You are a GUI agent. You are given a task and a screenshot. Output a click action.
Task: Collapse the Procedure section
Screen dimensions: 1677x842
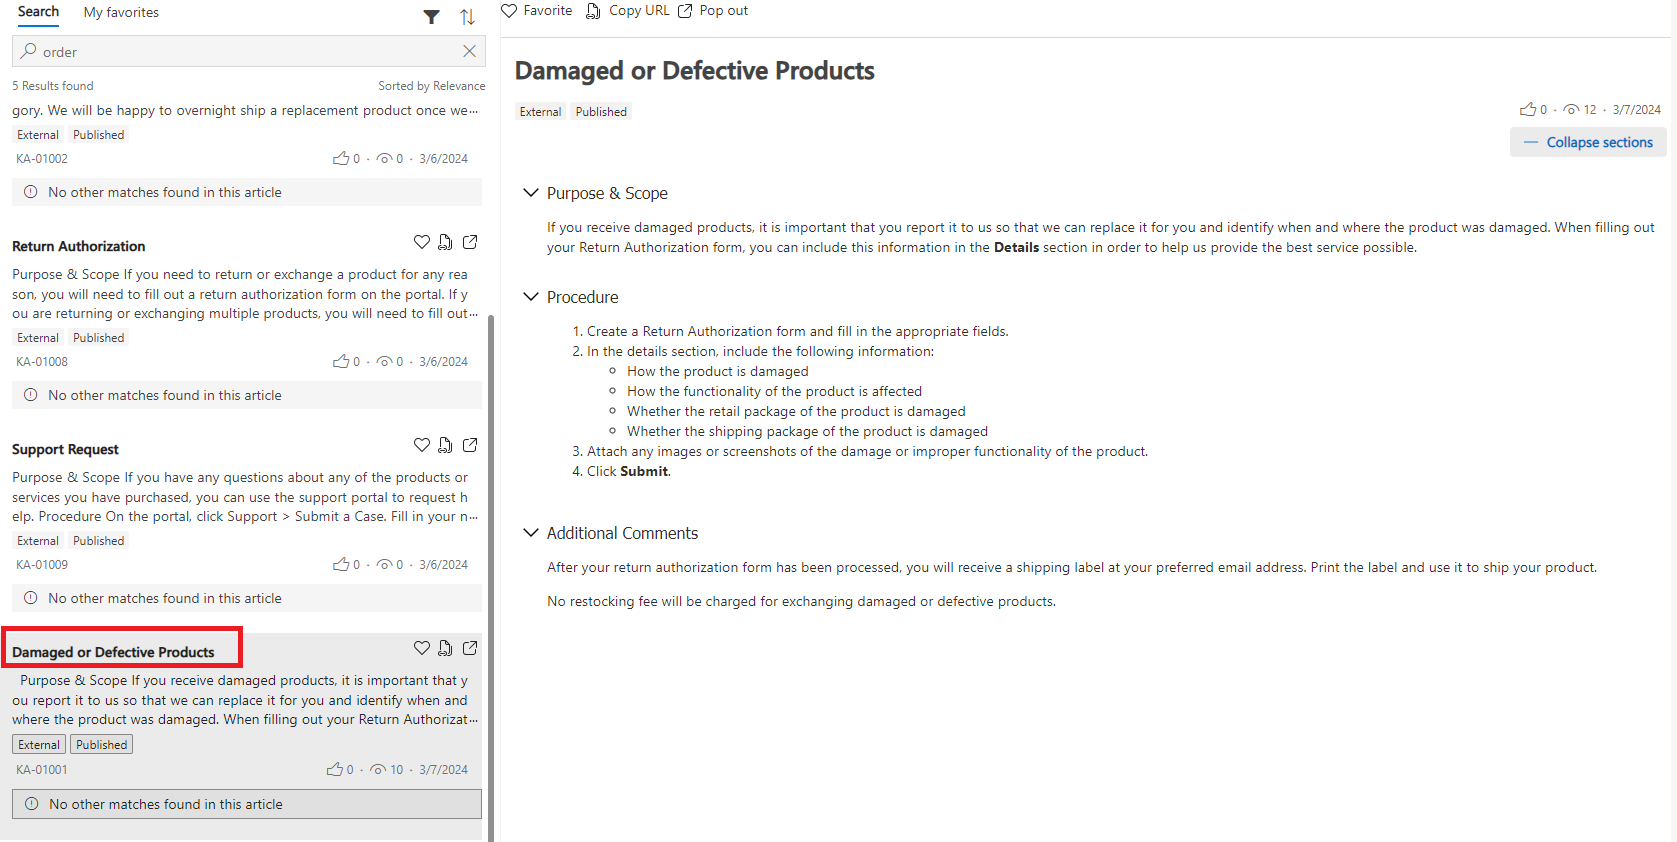[531, 297]
